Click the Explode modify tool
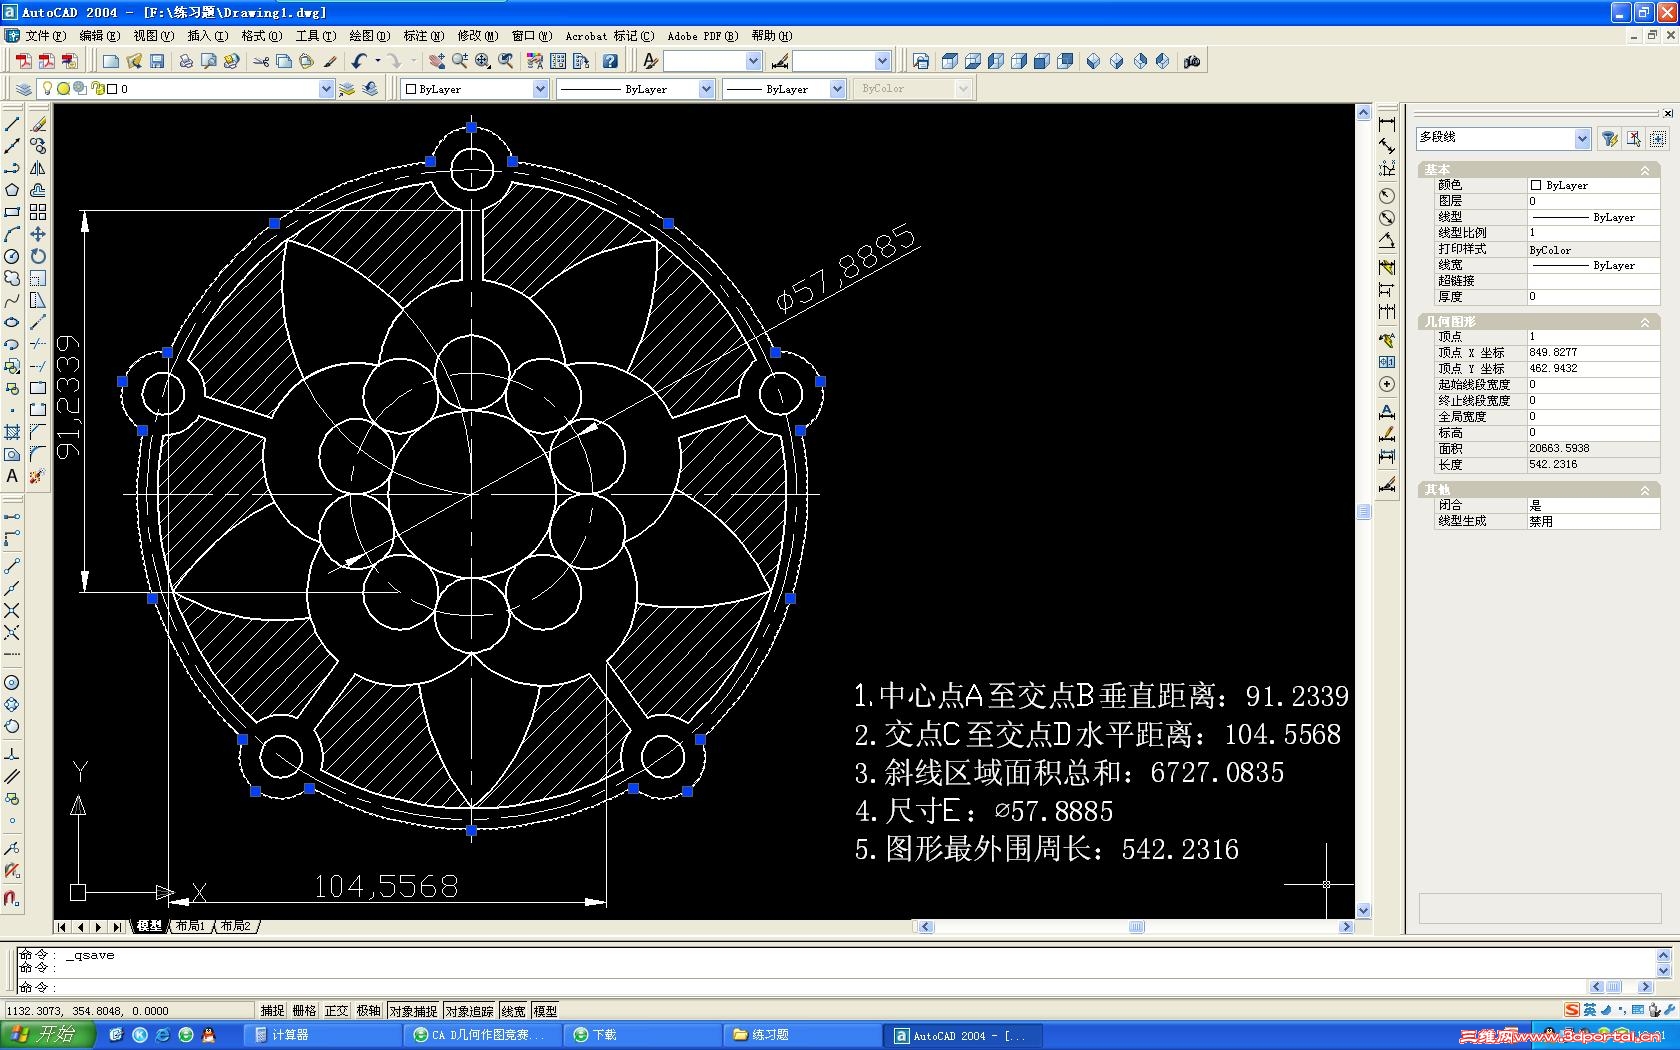 38,476
